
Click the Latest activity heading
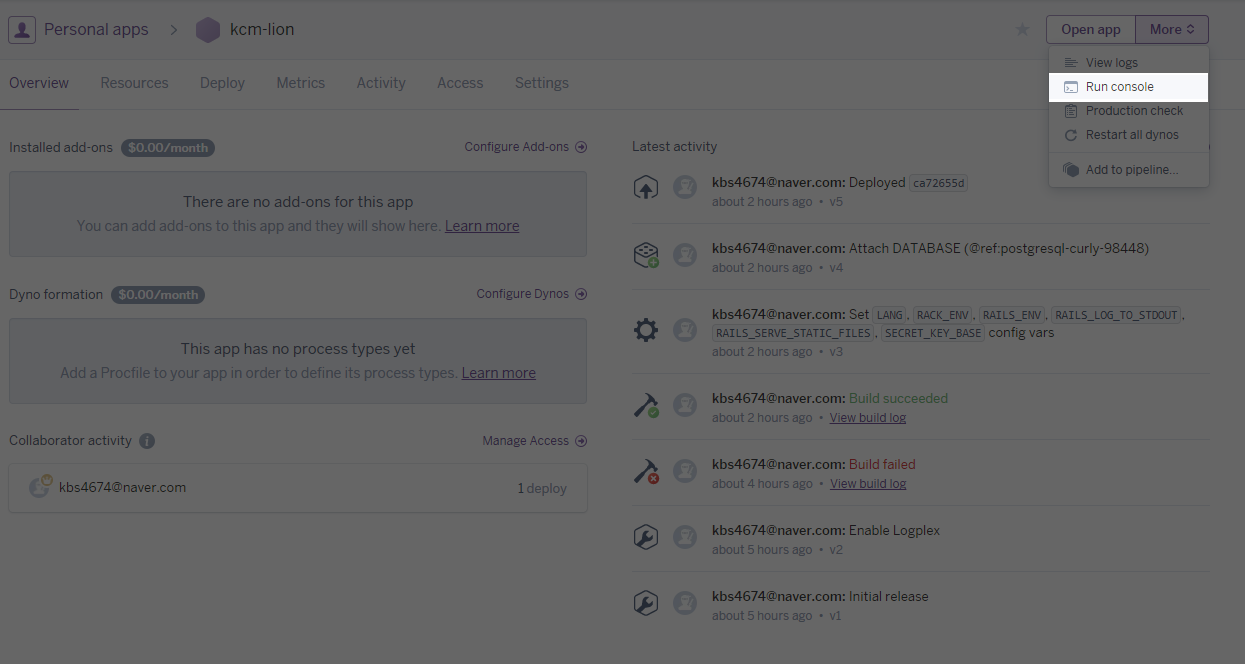(675, 147)
